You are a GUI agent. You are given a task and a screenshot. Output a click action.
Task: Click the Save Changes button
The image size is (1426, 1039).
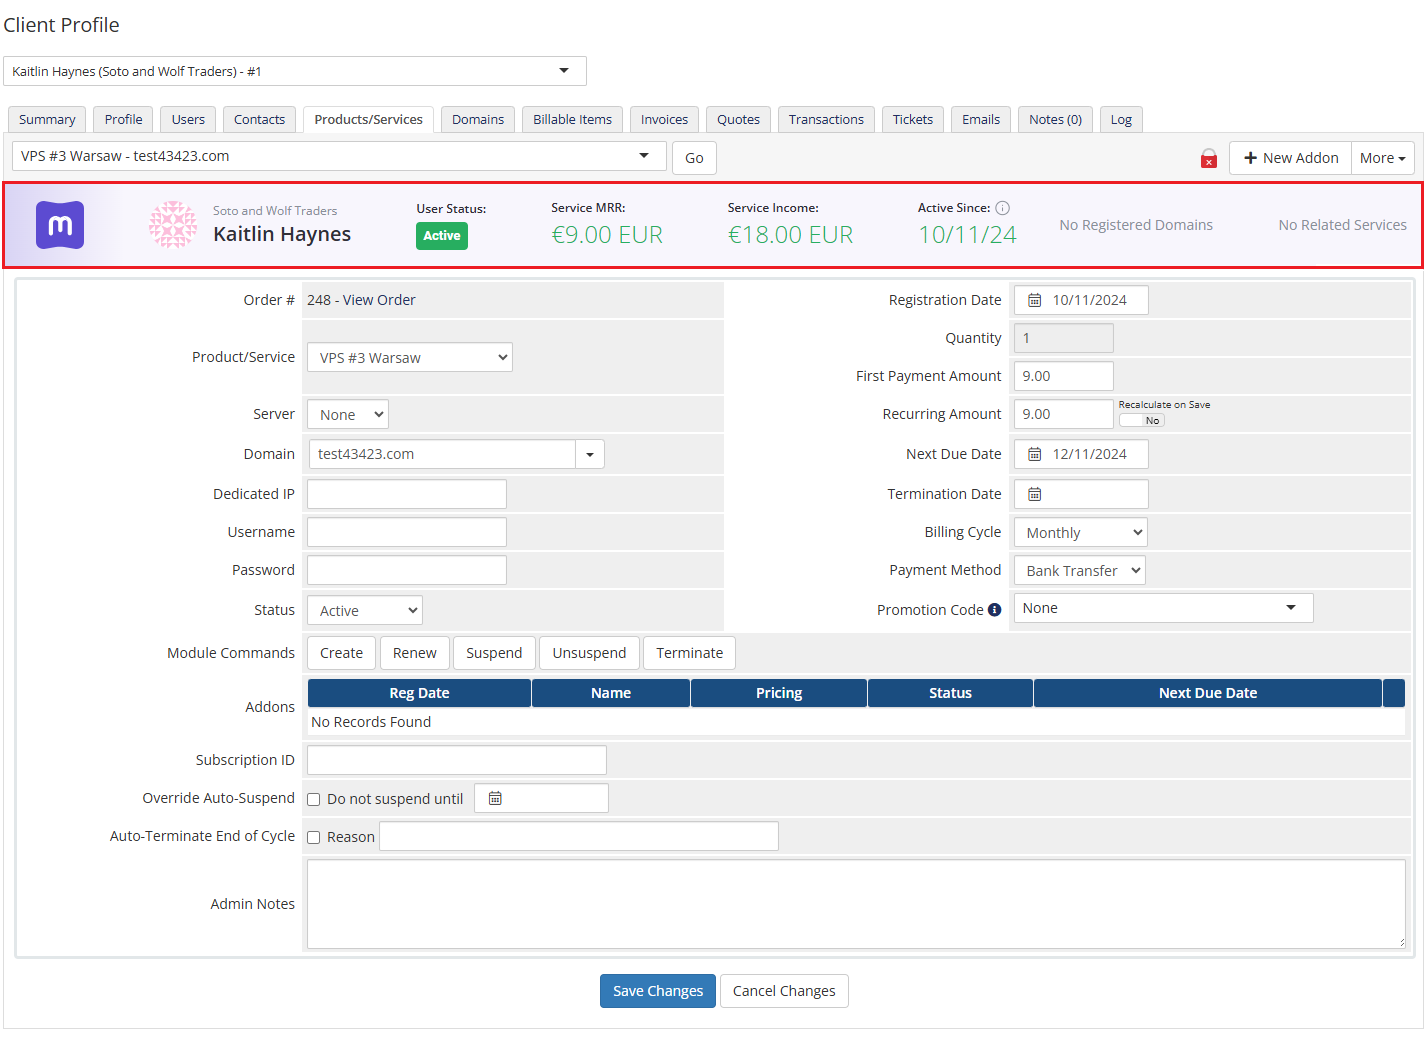(658, 991)
